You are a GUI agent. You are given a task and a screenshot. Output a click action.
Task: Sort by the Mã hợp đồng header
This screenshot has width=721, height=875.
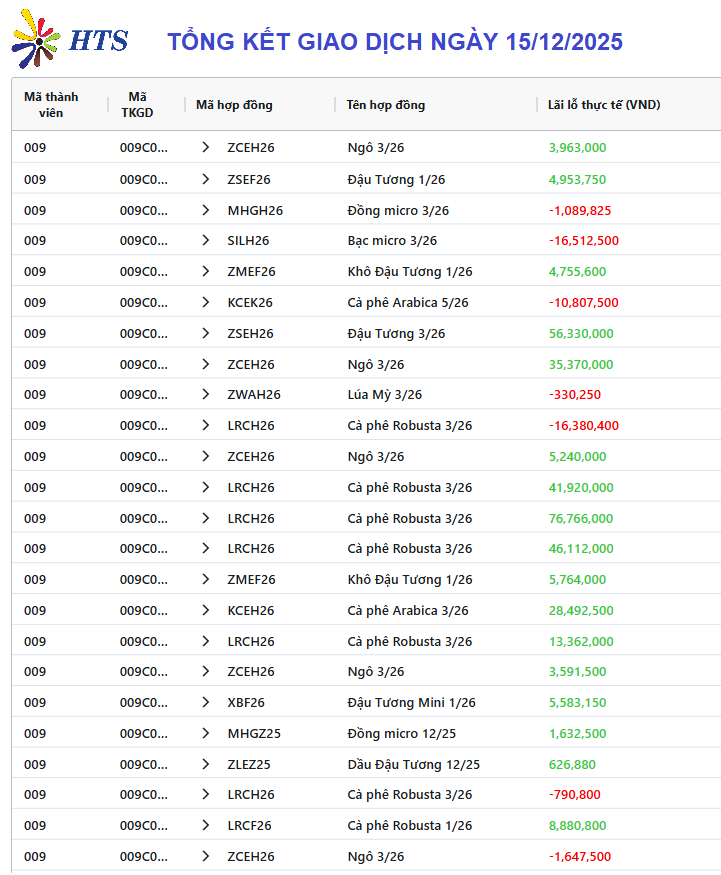coord(234,105)
